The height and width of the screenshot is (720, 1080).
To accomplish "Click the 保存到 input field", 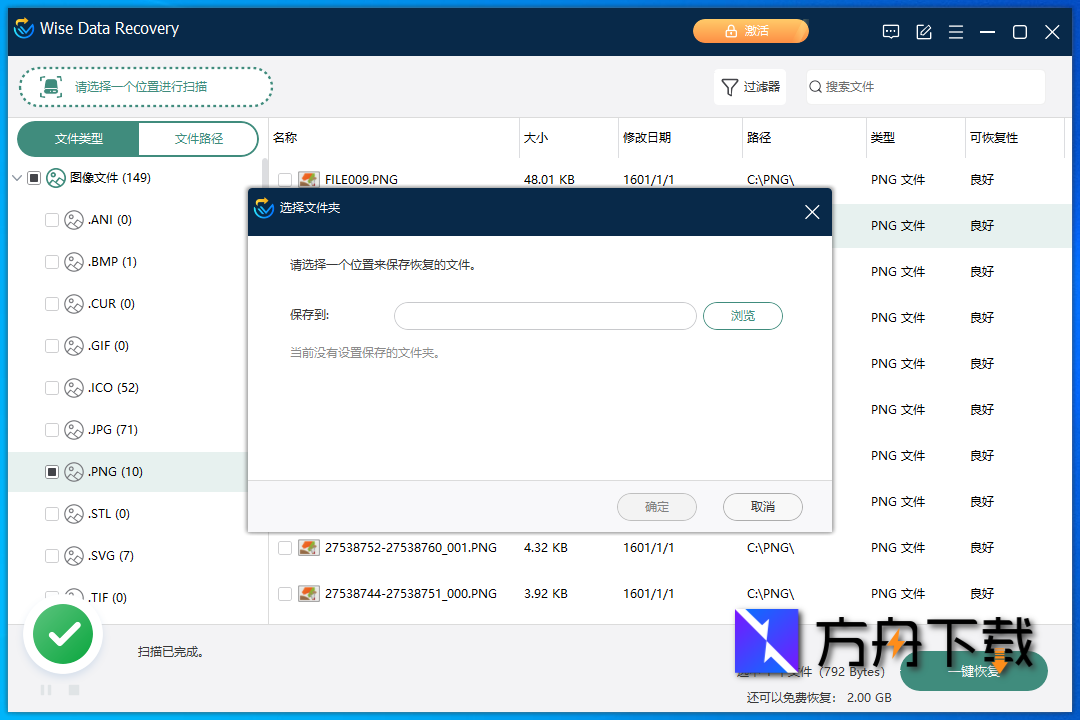I will [545, 315].
